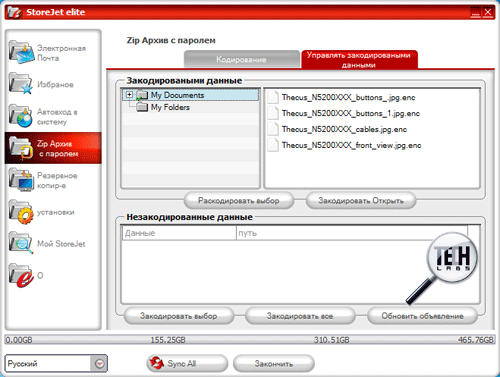
Task: Select the My Documents tree row
Action: click(x=190, y=95)
